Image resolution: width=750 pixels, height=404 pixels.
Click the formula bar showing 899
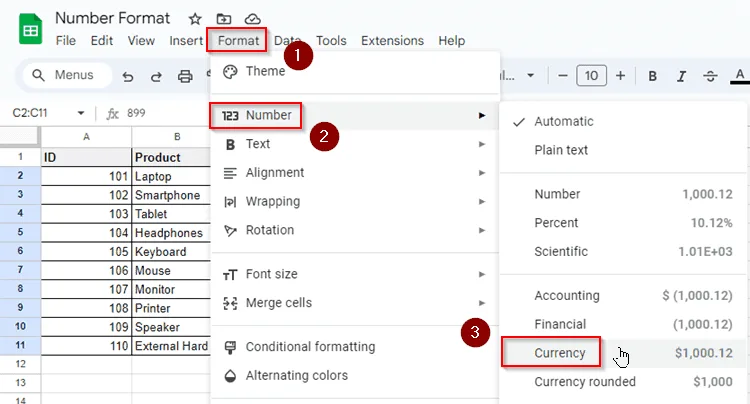[136, 113]
